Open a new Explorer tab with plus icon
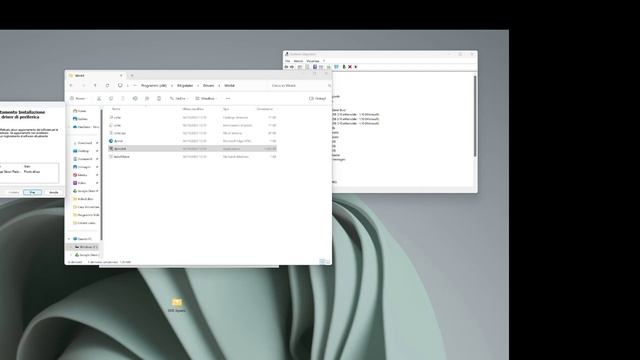The image size is (640, 360). pos(132,76)
